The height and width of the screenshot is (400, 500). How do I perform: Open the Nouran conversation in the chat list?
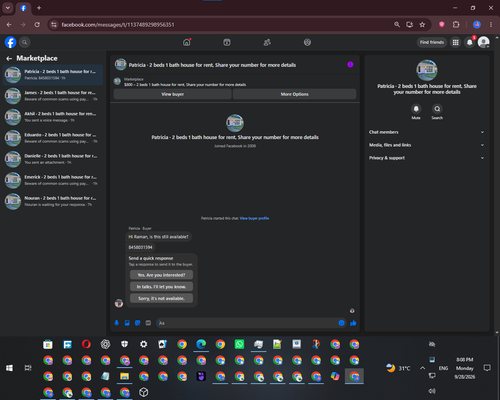click(x=53, y=201)
